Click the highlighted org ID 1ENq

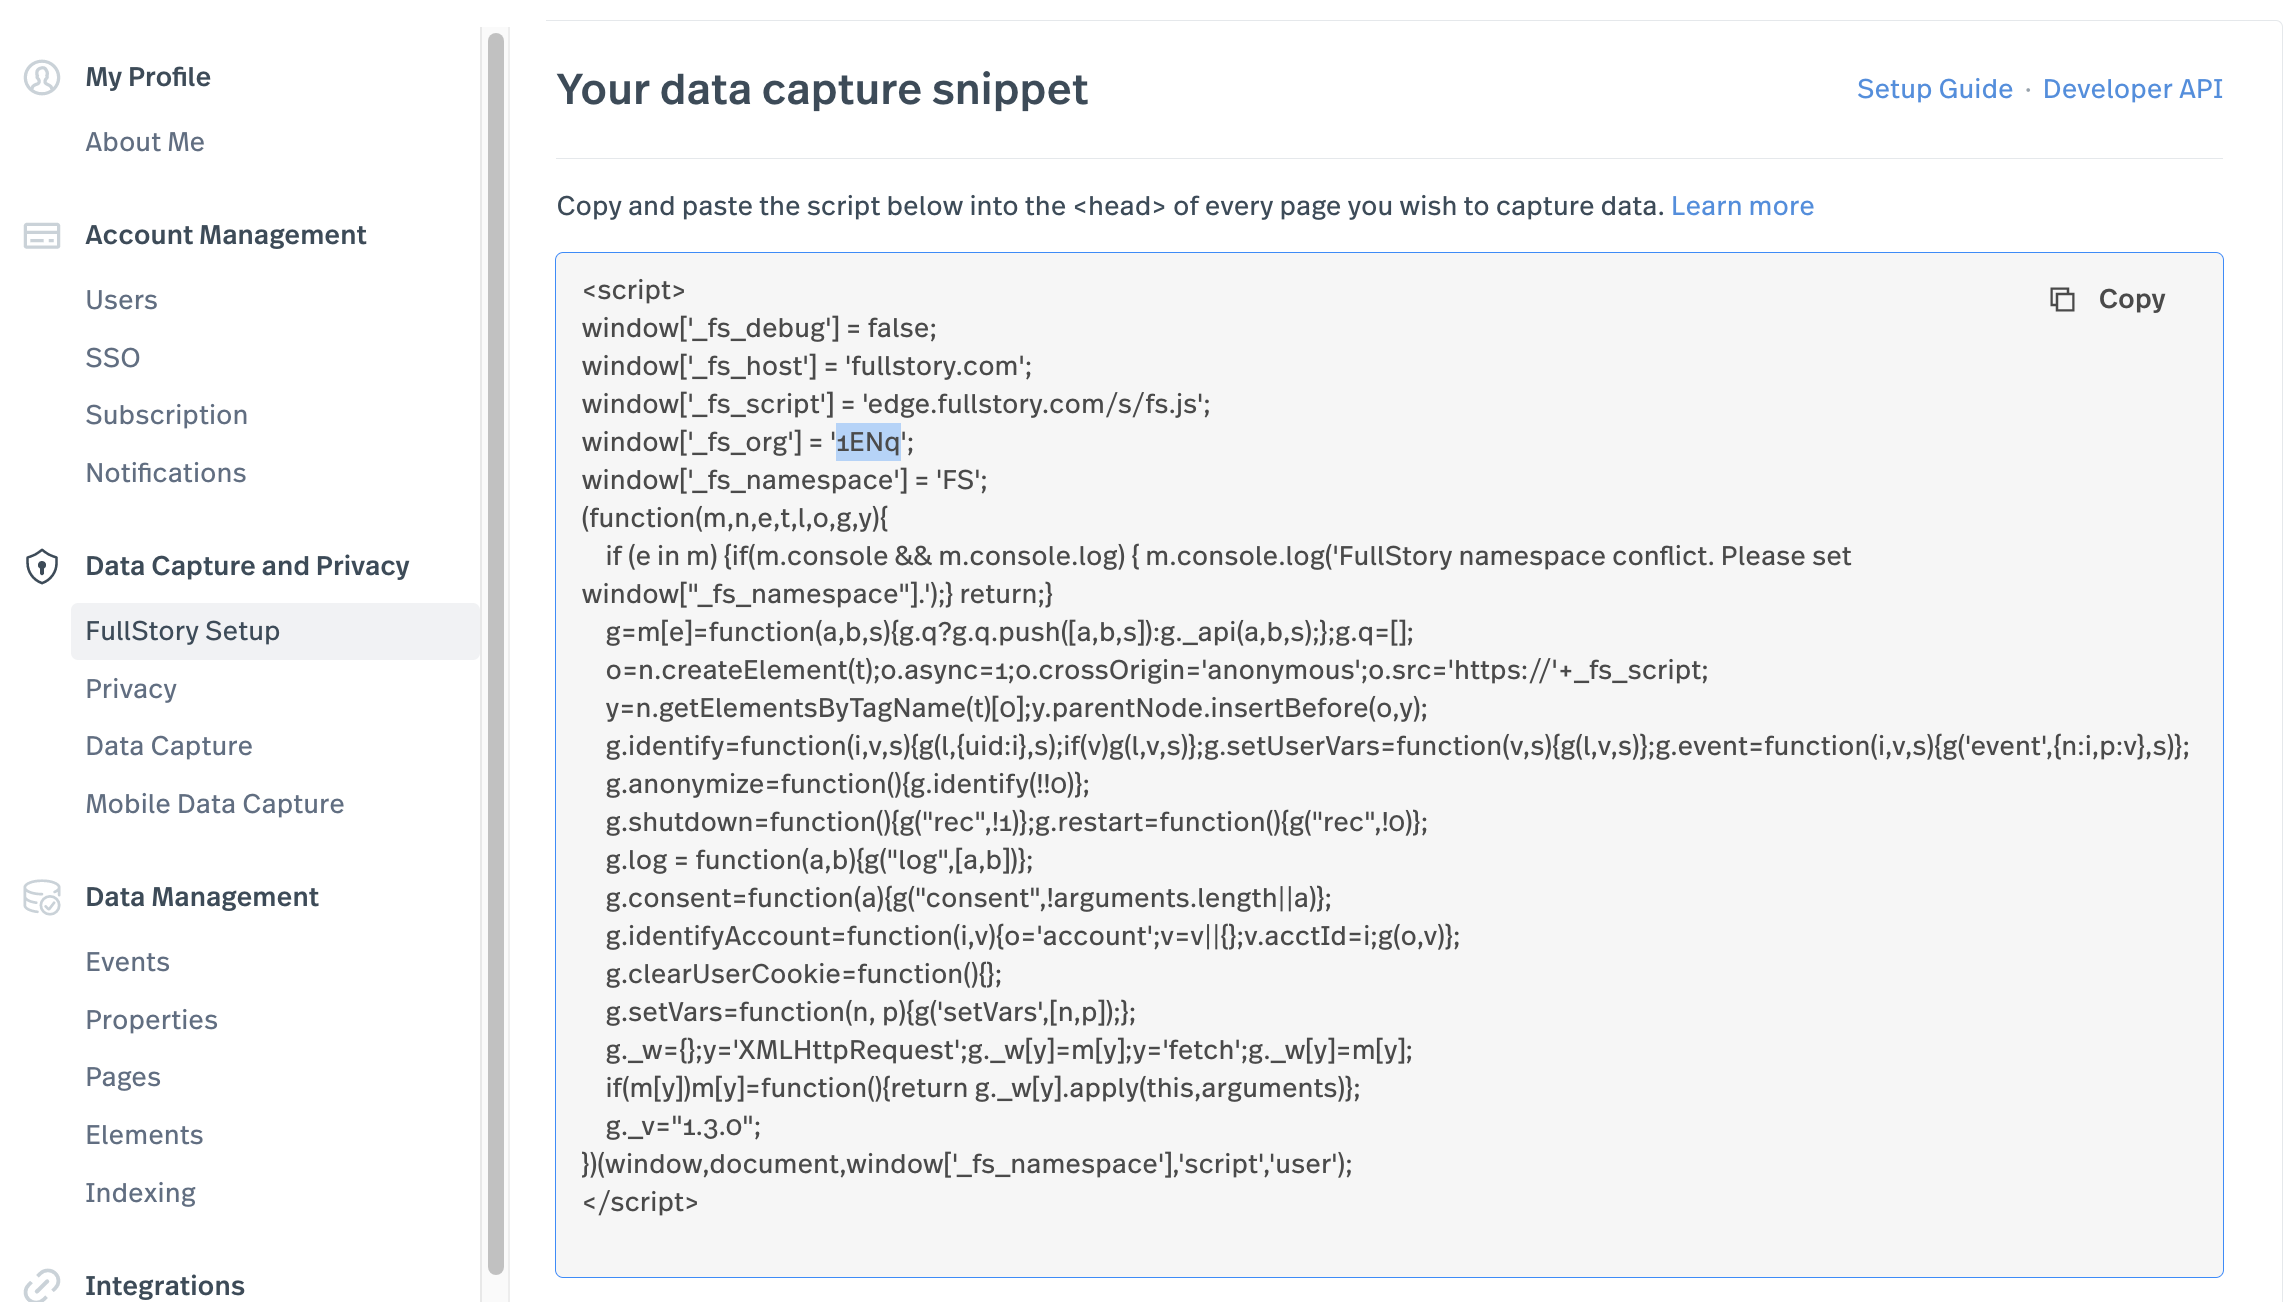pyautogui.click(x=868, y=442)
